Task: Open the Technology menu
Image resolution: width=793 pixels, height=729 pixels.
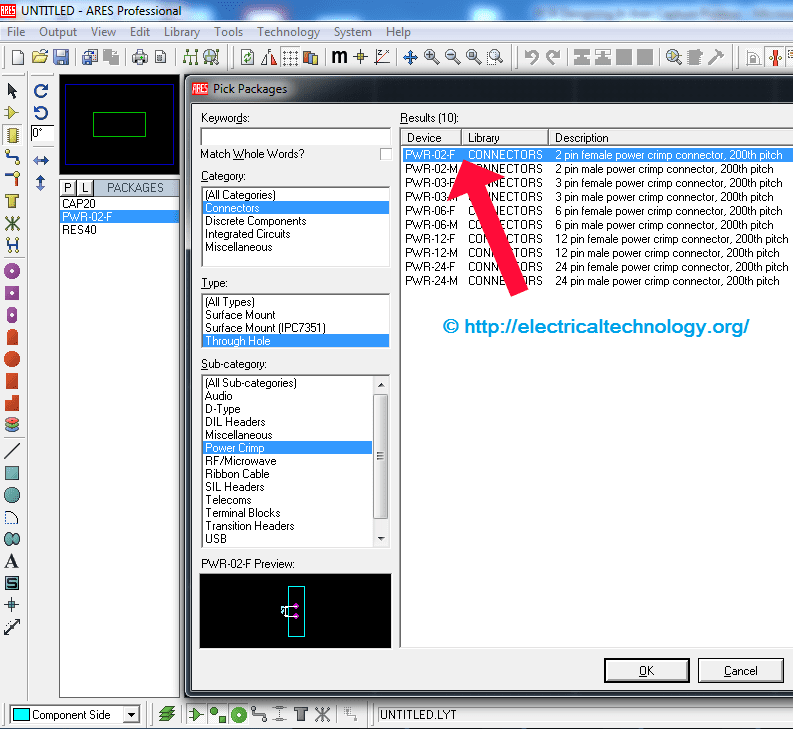Action: coord(289,32)
